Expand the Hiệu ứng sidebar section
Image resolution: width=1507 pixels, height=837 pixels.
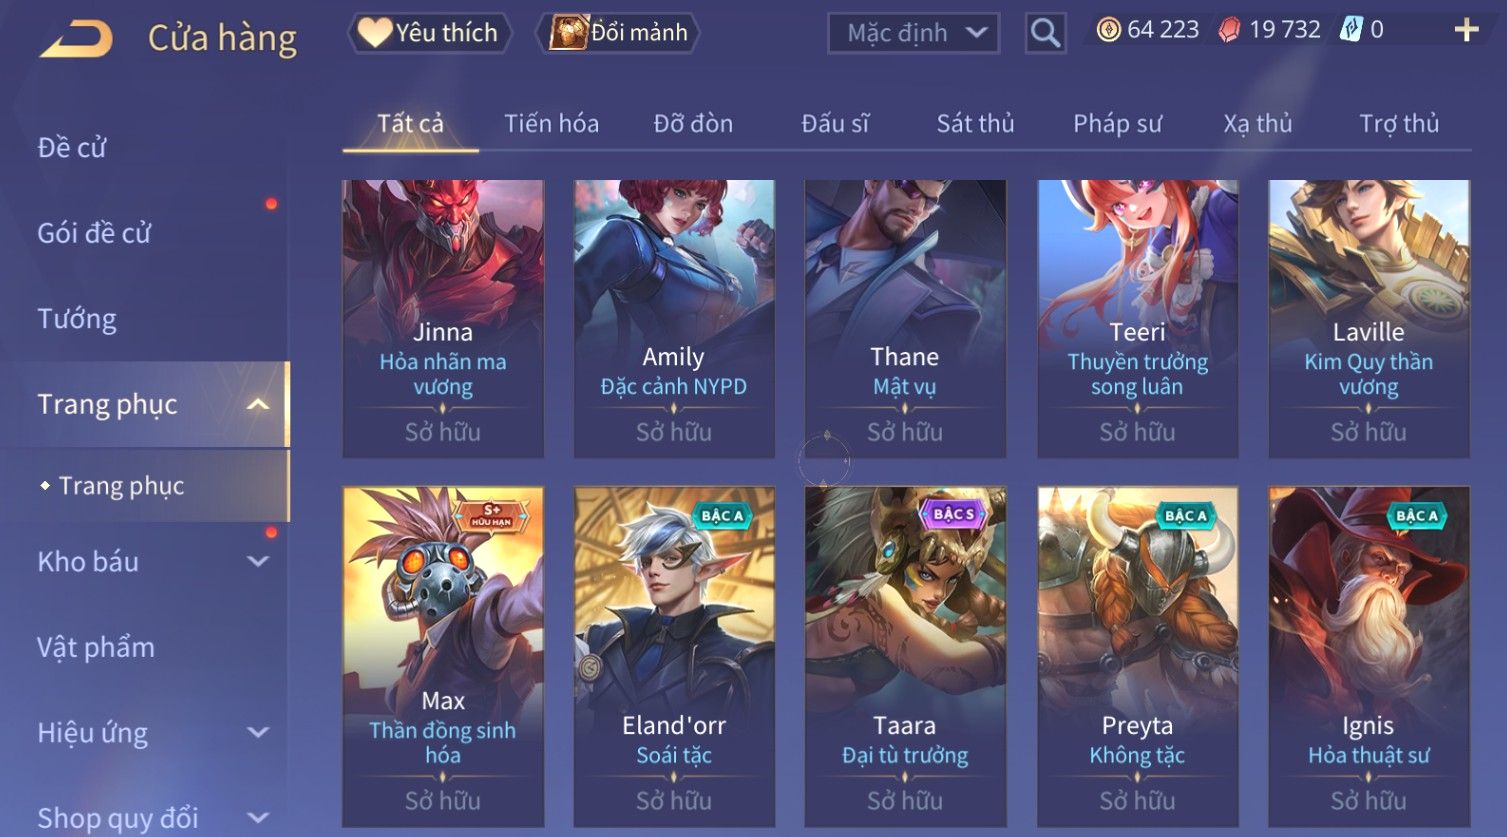tap(258, 733)
